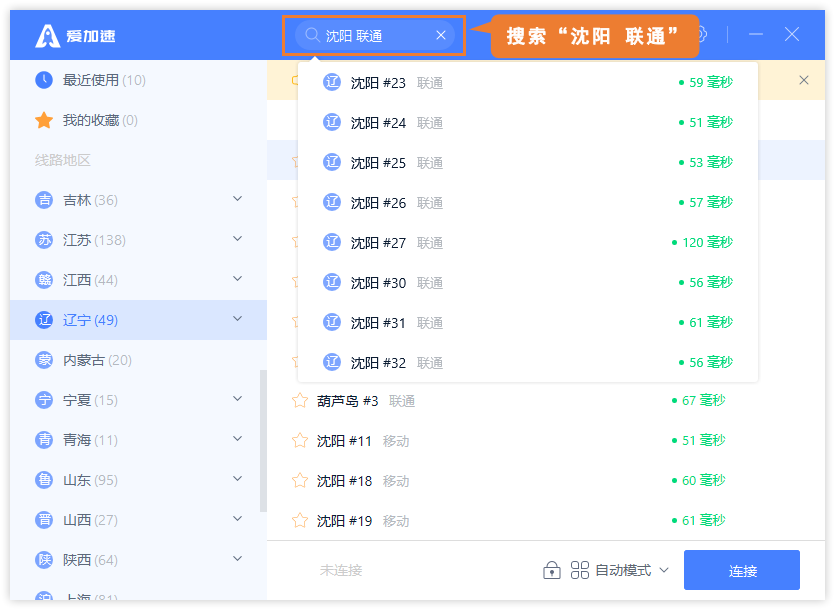835x610 pixels.
Task: Minimize the 爱加速 window
Action: [x=756, y=35]
